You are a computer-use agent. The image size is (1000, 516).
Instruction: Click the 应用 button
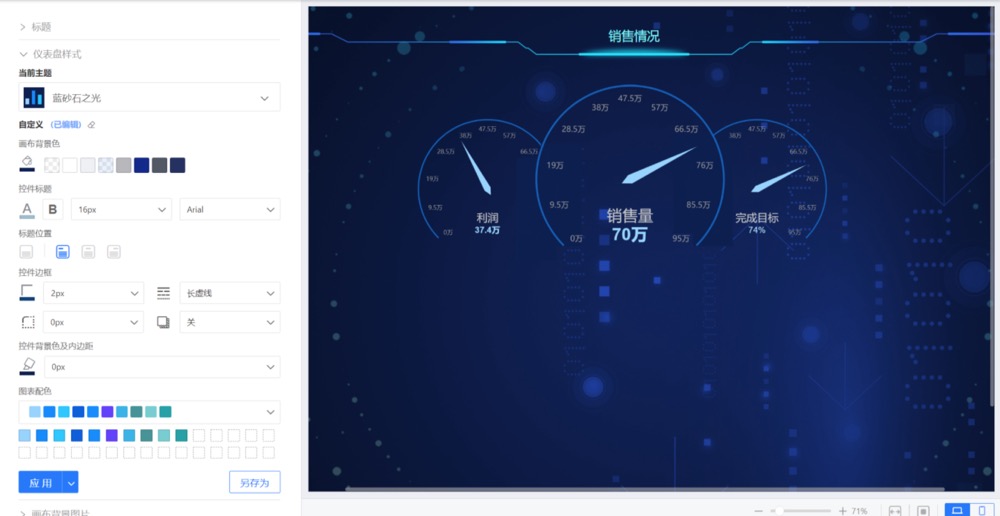pyautogui.click(x=40, y=483)
